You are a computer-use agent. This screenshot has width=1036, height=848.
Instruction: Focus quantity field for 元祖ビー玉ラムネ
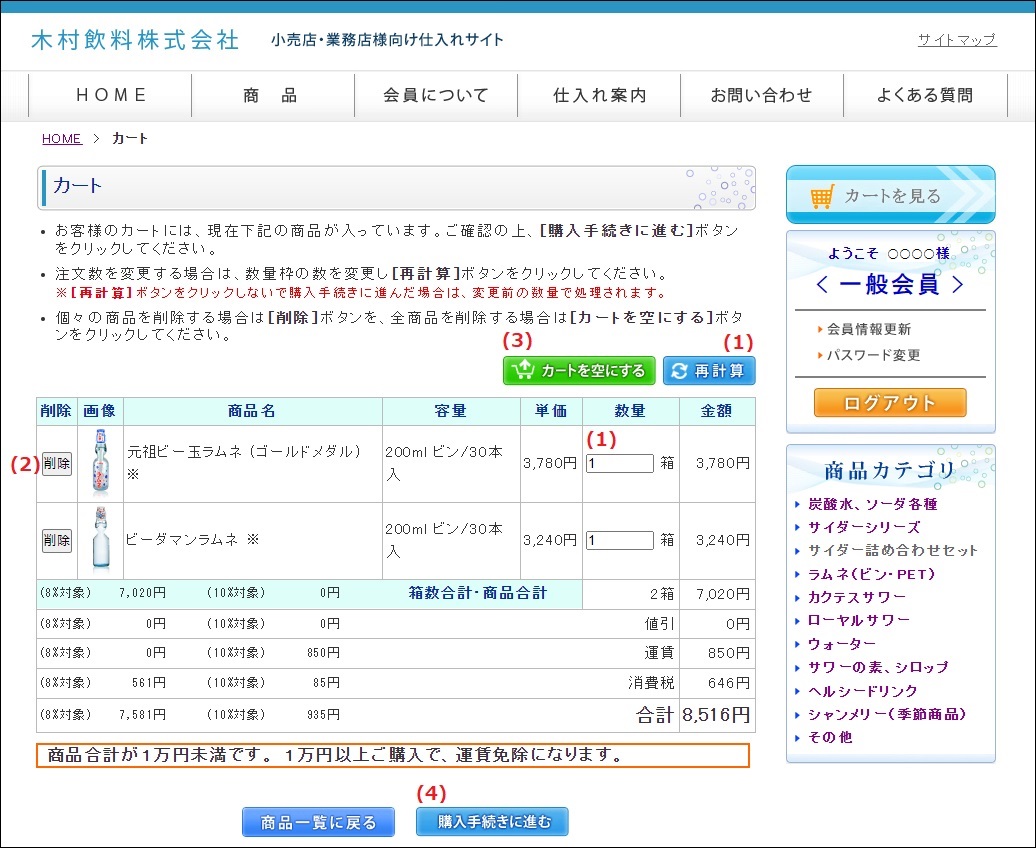619,463
